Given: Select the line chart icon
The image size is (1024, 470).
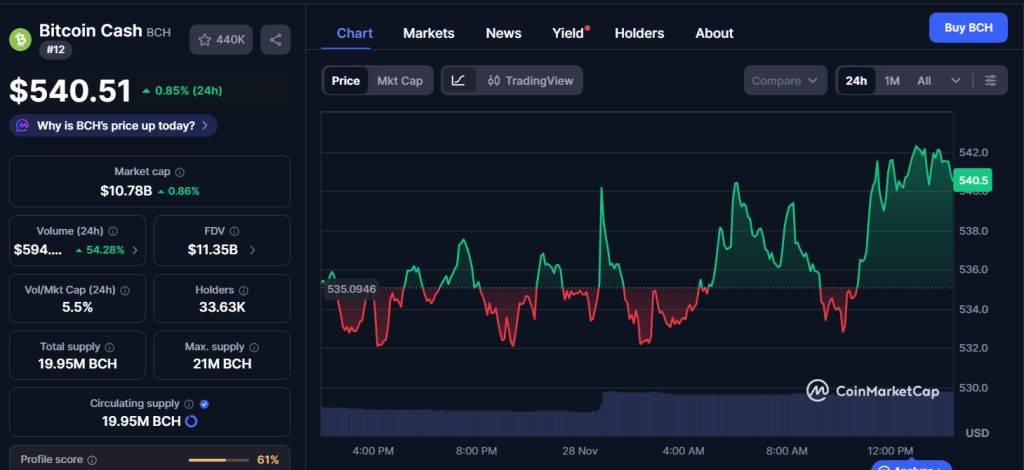Looking at the screenshot, I should (458, 81).
